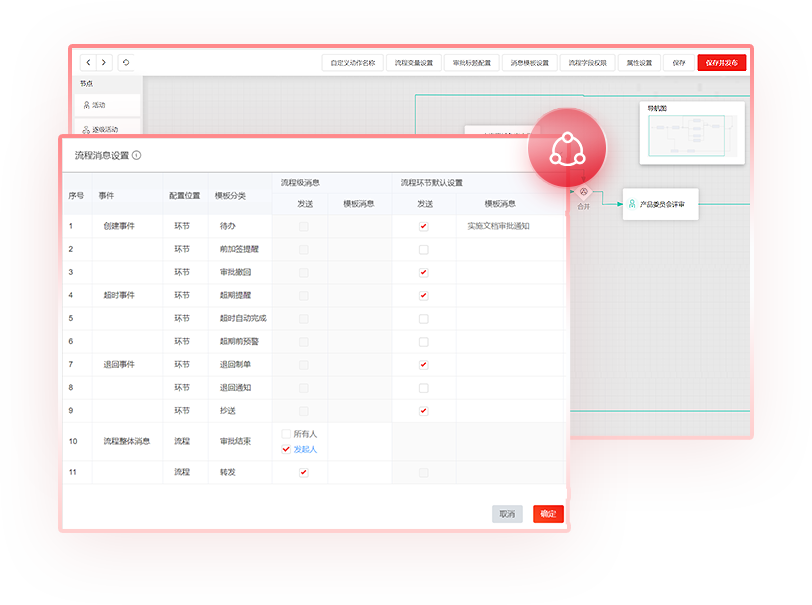812x605 pixels.
Task: Enable default send for 前加签提醒 row
Action: coord(423,249)
